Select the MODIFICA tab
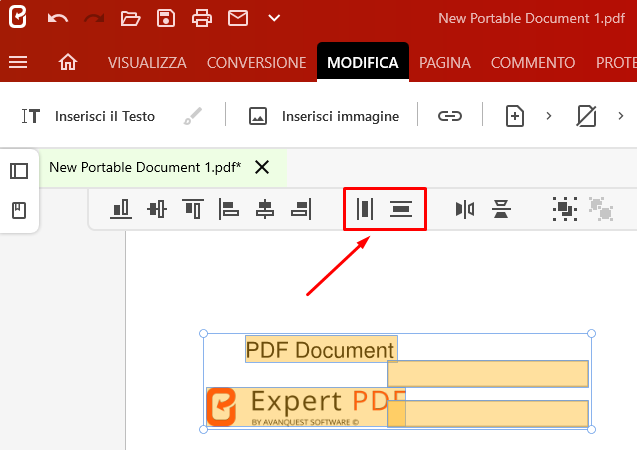The image size is (637, 450). click(363, 62)
